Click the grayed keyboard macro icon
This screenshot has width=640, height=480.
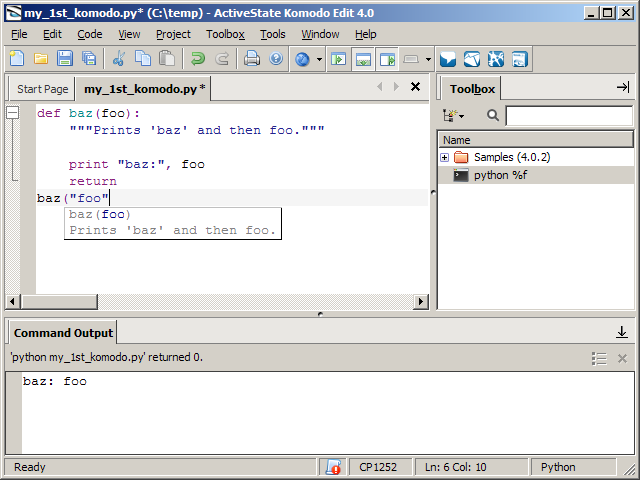[411, 60]
